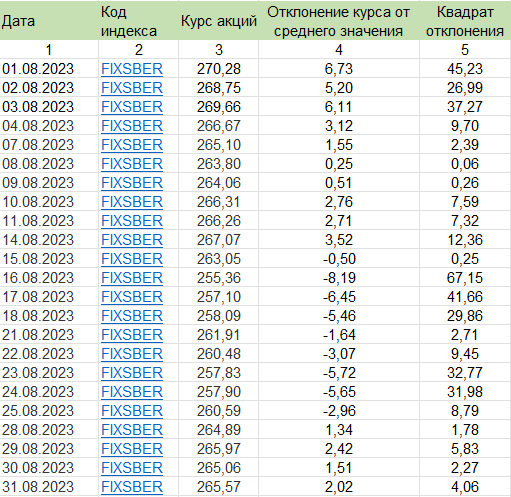Select the deviation cell -0,50
511x497 pixels.
pyautogui.click(x=339, y=259)
